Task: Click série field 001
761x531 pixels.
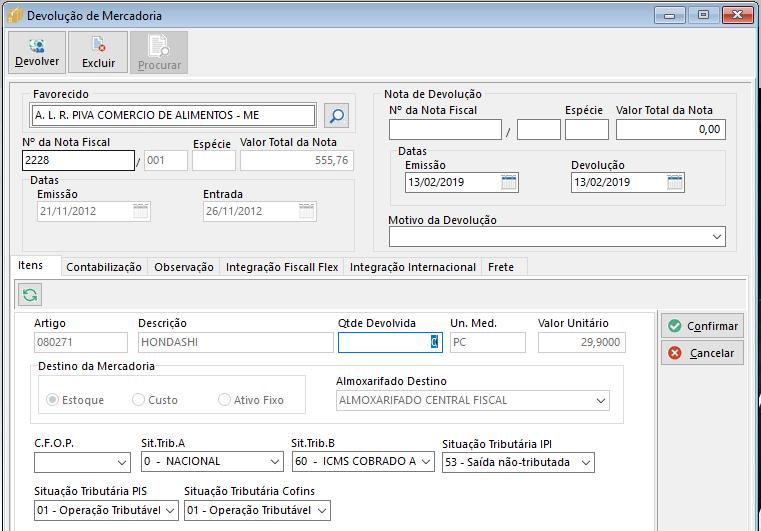Action: click(x=165, y=160)
